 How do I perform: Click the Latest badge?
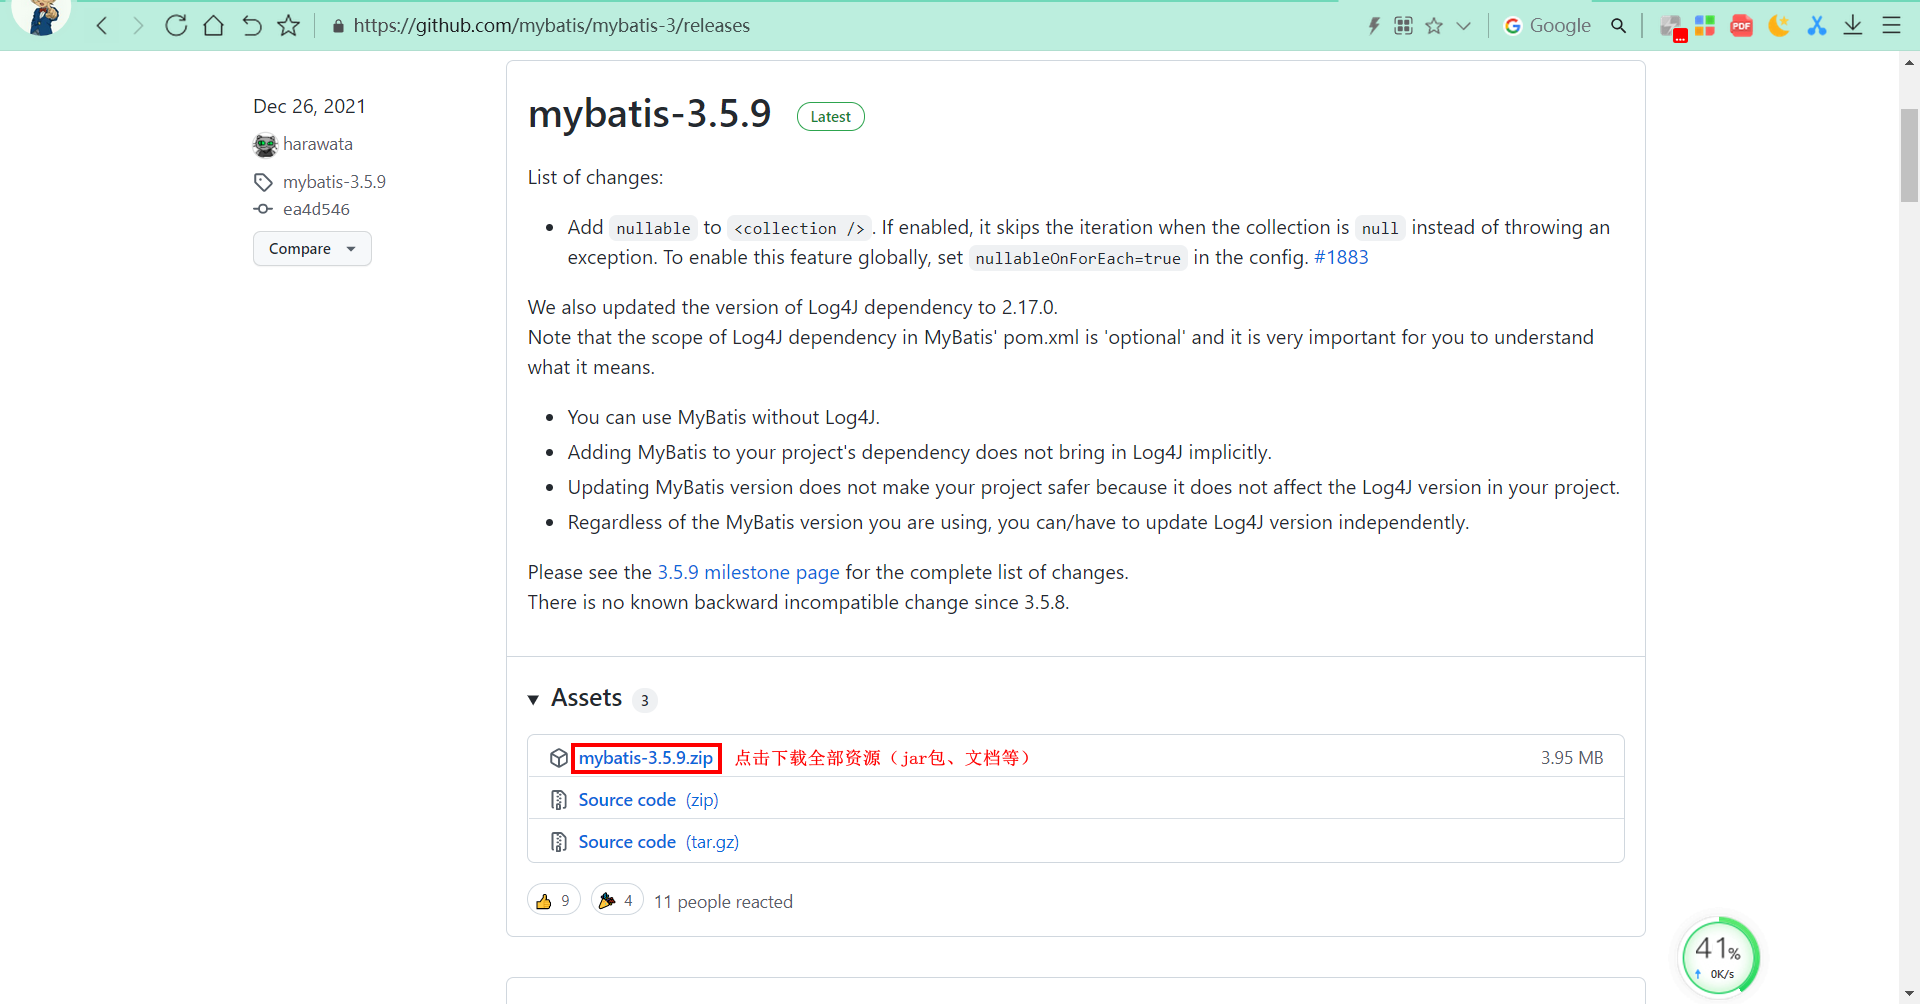pyautogui.click(x=831, y=117)
